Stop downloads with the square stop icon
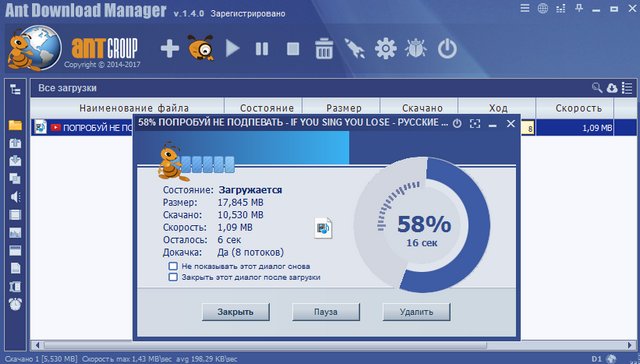 pyautogui.click(x=293, y=49)
